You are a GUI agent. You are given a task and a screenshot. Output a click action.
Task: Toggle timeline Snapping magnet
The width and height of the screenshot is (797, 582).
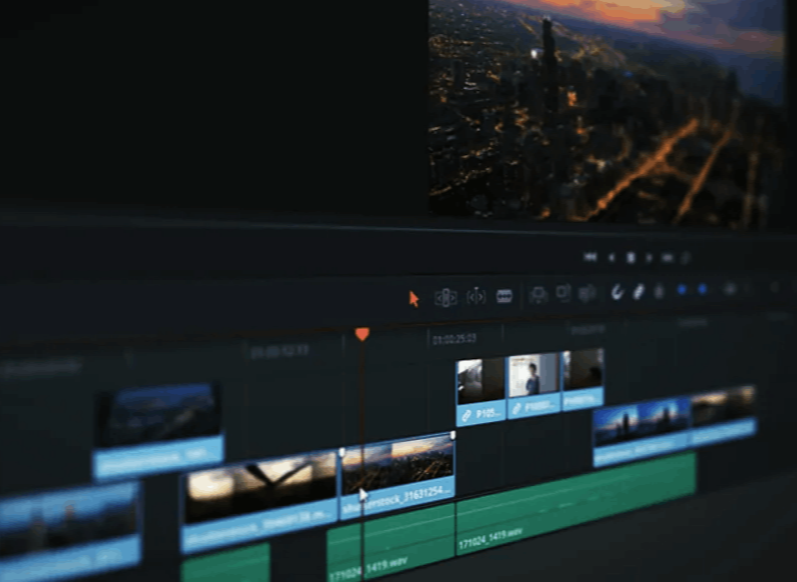pyautogui.click(x=617, y=291)
